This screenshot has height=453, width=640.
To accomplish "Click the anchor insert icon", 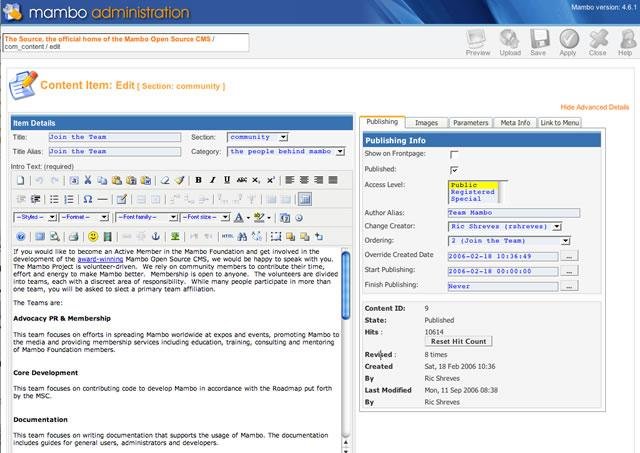I will (156, 236).
